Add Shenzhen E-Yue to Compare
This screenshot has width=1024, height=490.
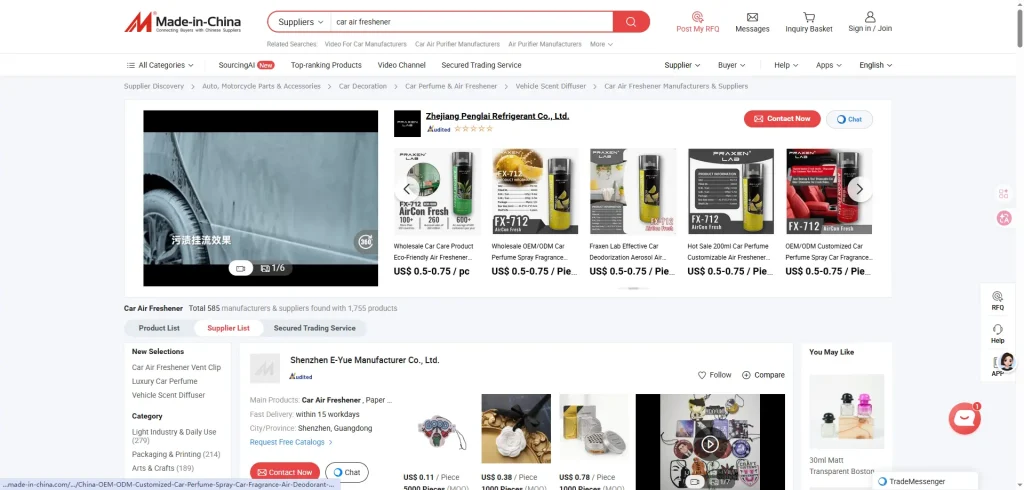click(x=763, y=375)
